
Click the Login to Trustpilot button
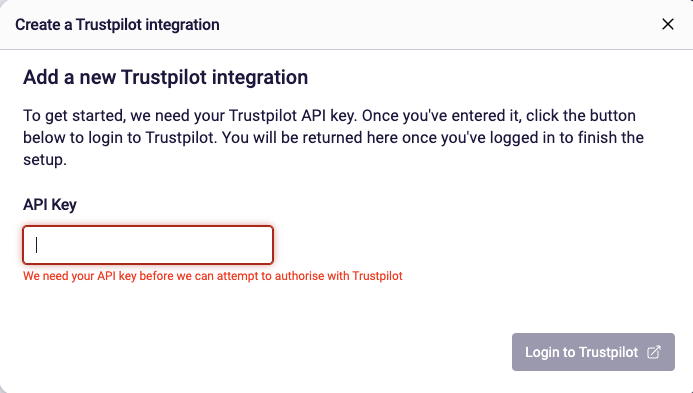[593, 352]
